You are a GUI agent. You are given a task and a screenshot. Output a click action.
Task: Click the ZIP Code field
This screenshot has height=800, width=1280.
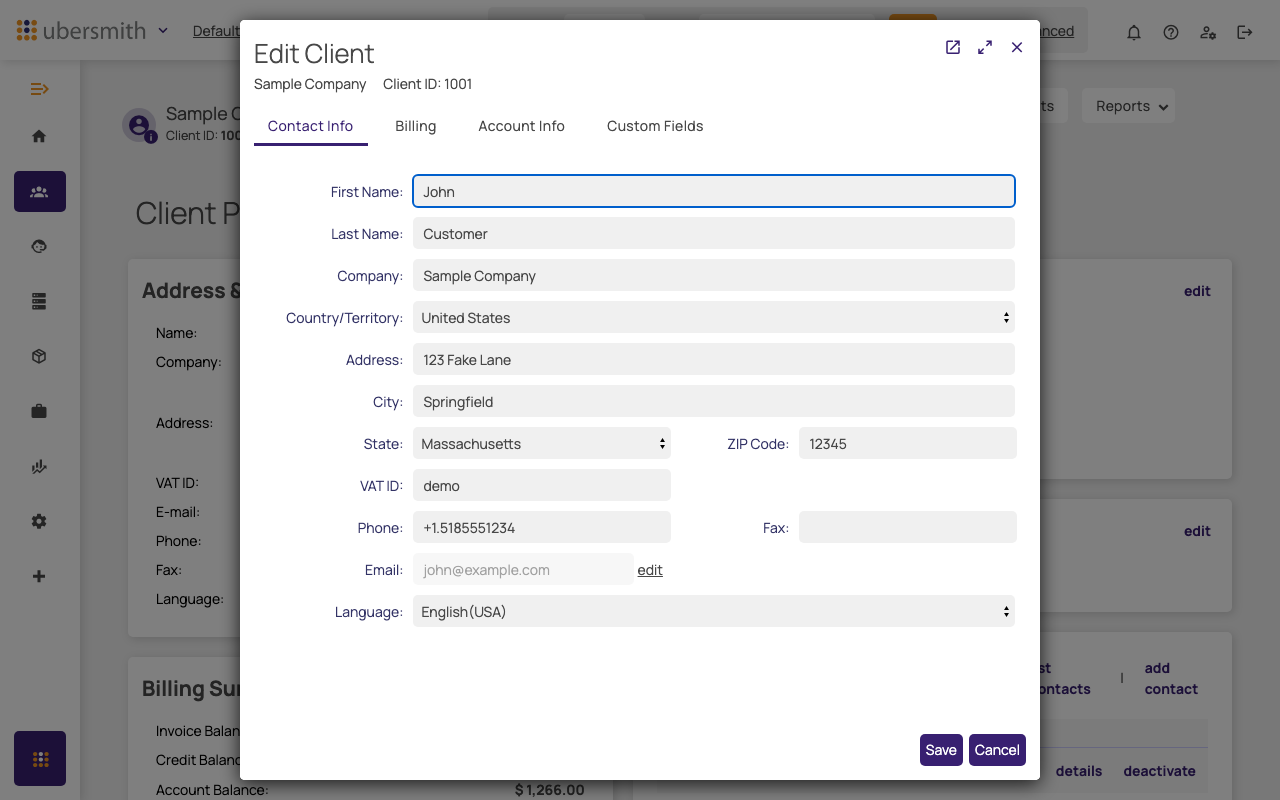pos(908,444)
